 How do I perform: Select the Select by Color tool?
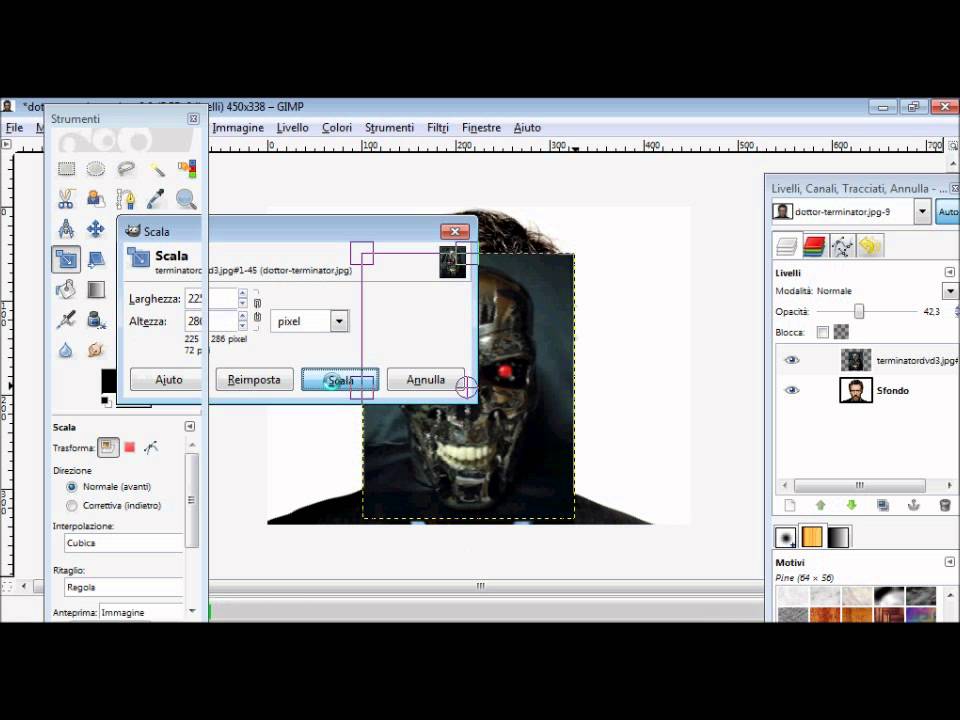(x=187, y=168)
